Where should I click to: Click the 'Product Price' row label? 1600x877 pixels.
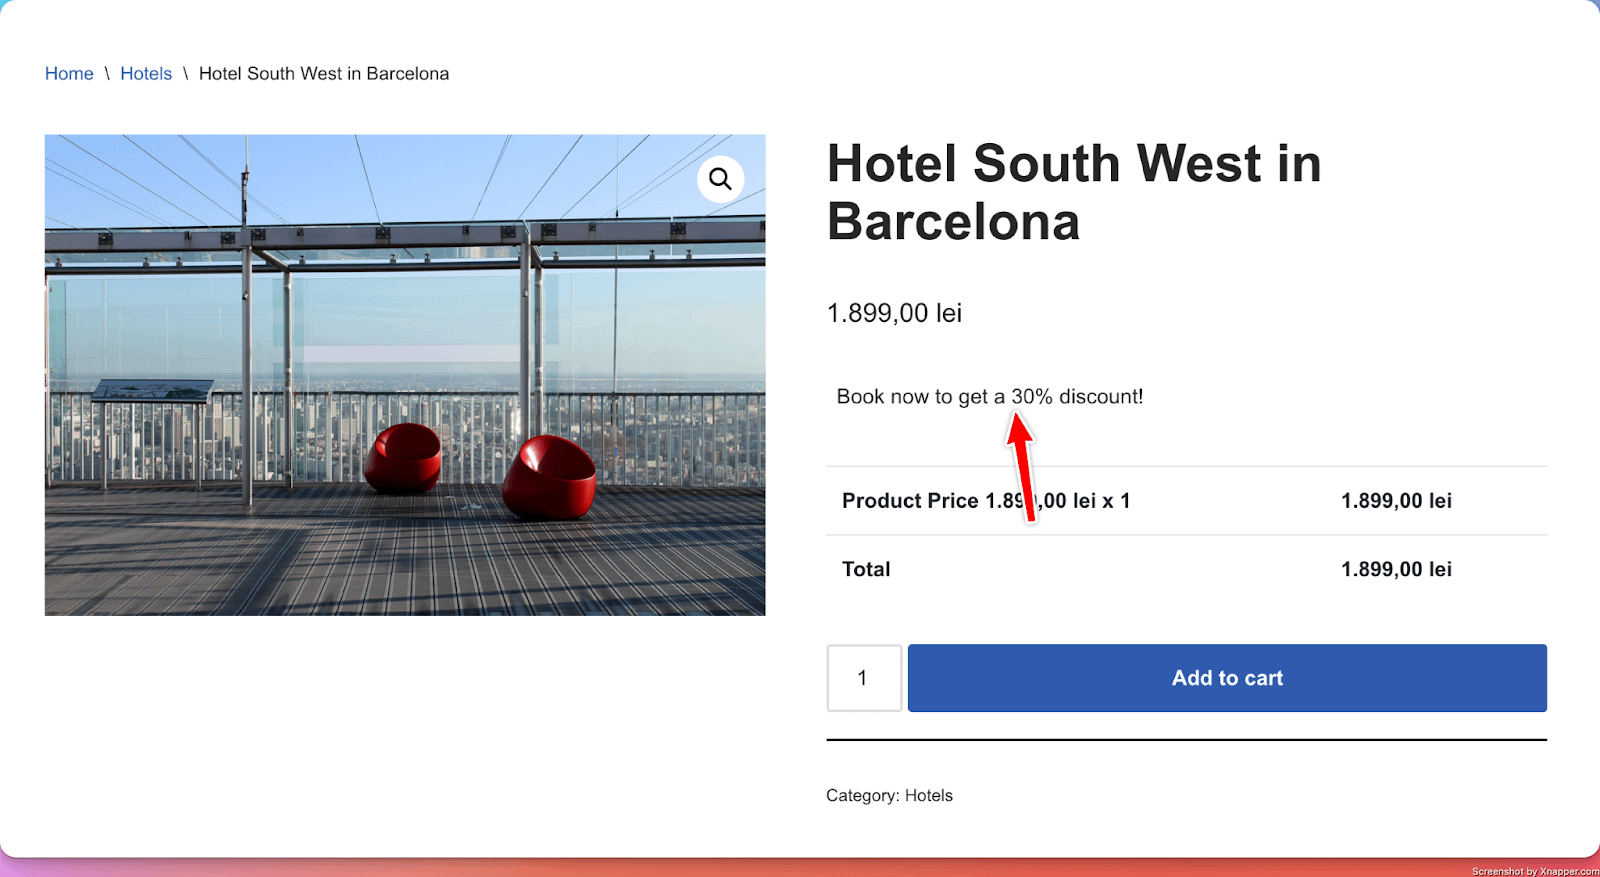(x=910, y=501)
